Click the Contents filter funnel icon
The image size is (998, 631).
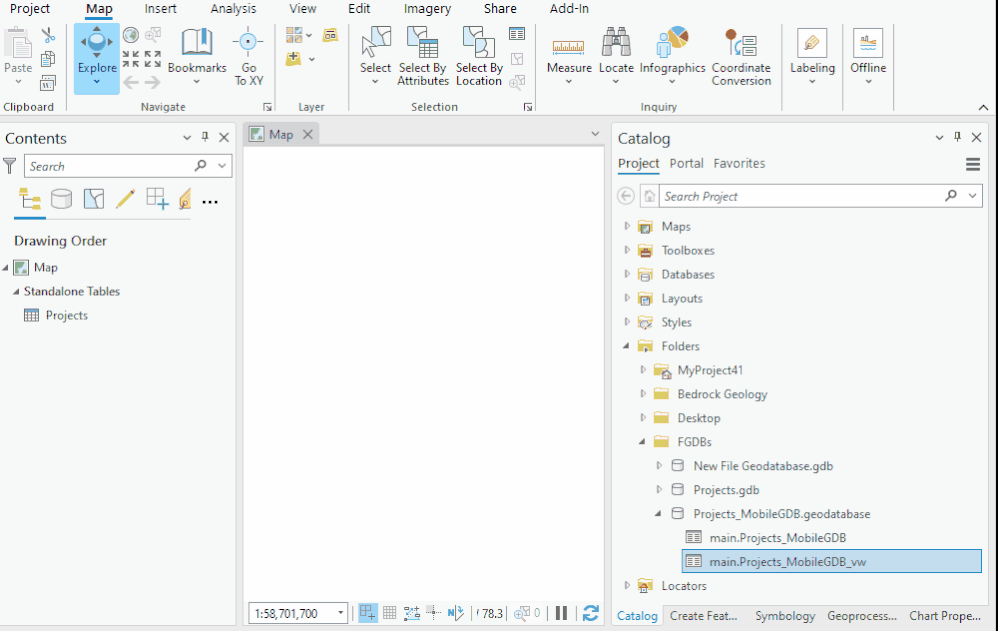pyautogui.click(x=10, y=166)
